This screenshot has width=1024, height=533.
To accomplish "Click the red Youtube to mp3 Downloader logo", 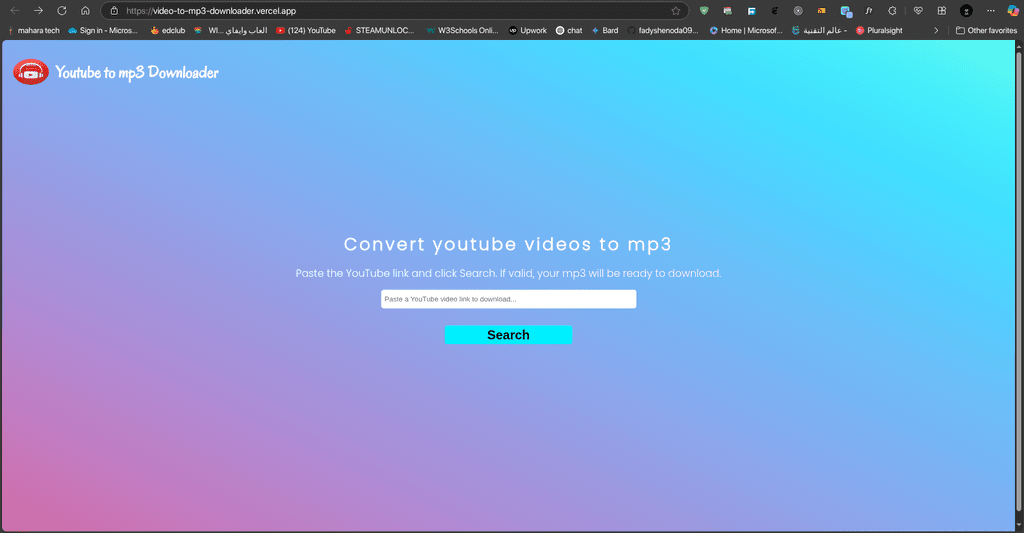I will click(x=31, y=72).
